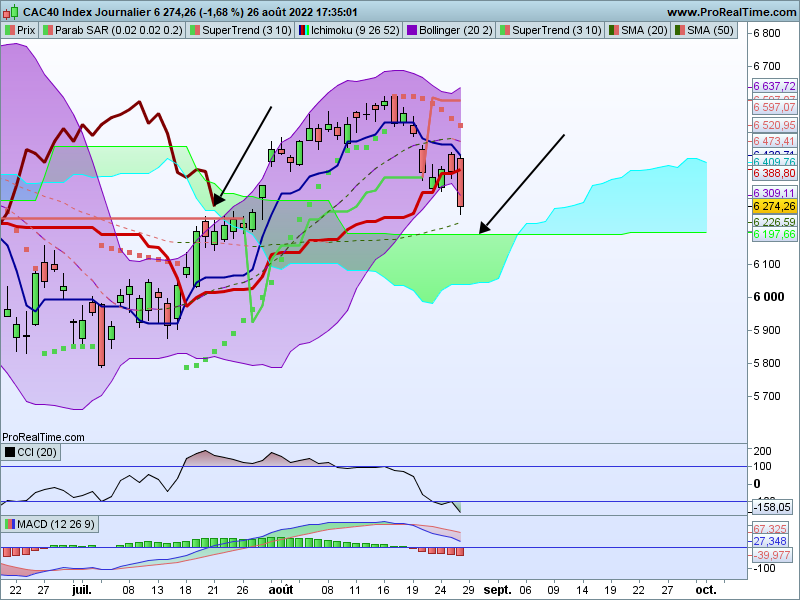This screenshot has width=800, height=600.
Task: Click the 16 date label on time axis
Action: point(383,590)
